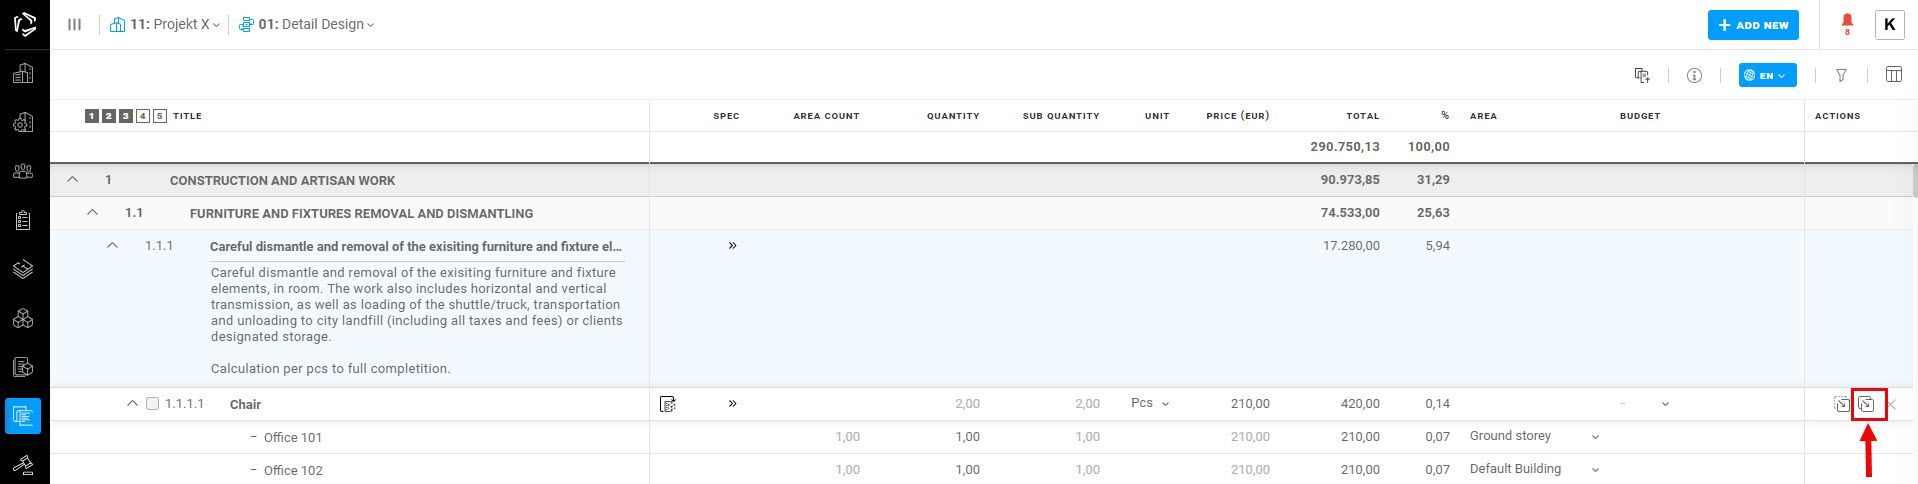Image resolution: width=1918 pixels, height=484 pixels.
Task: Open Pcs unit dropdown in Chair row
Action: 1149,403
